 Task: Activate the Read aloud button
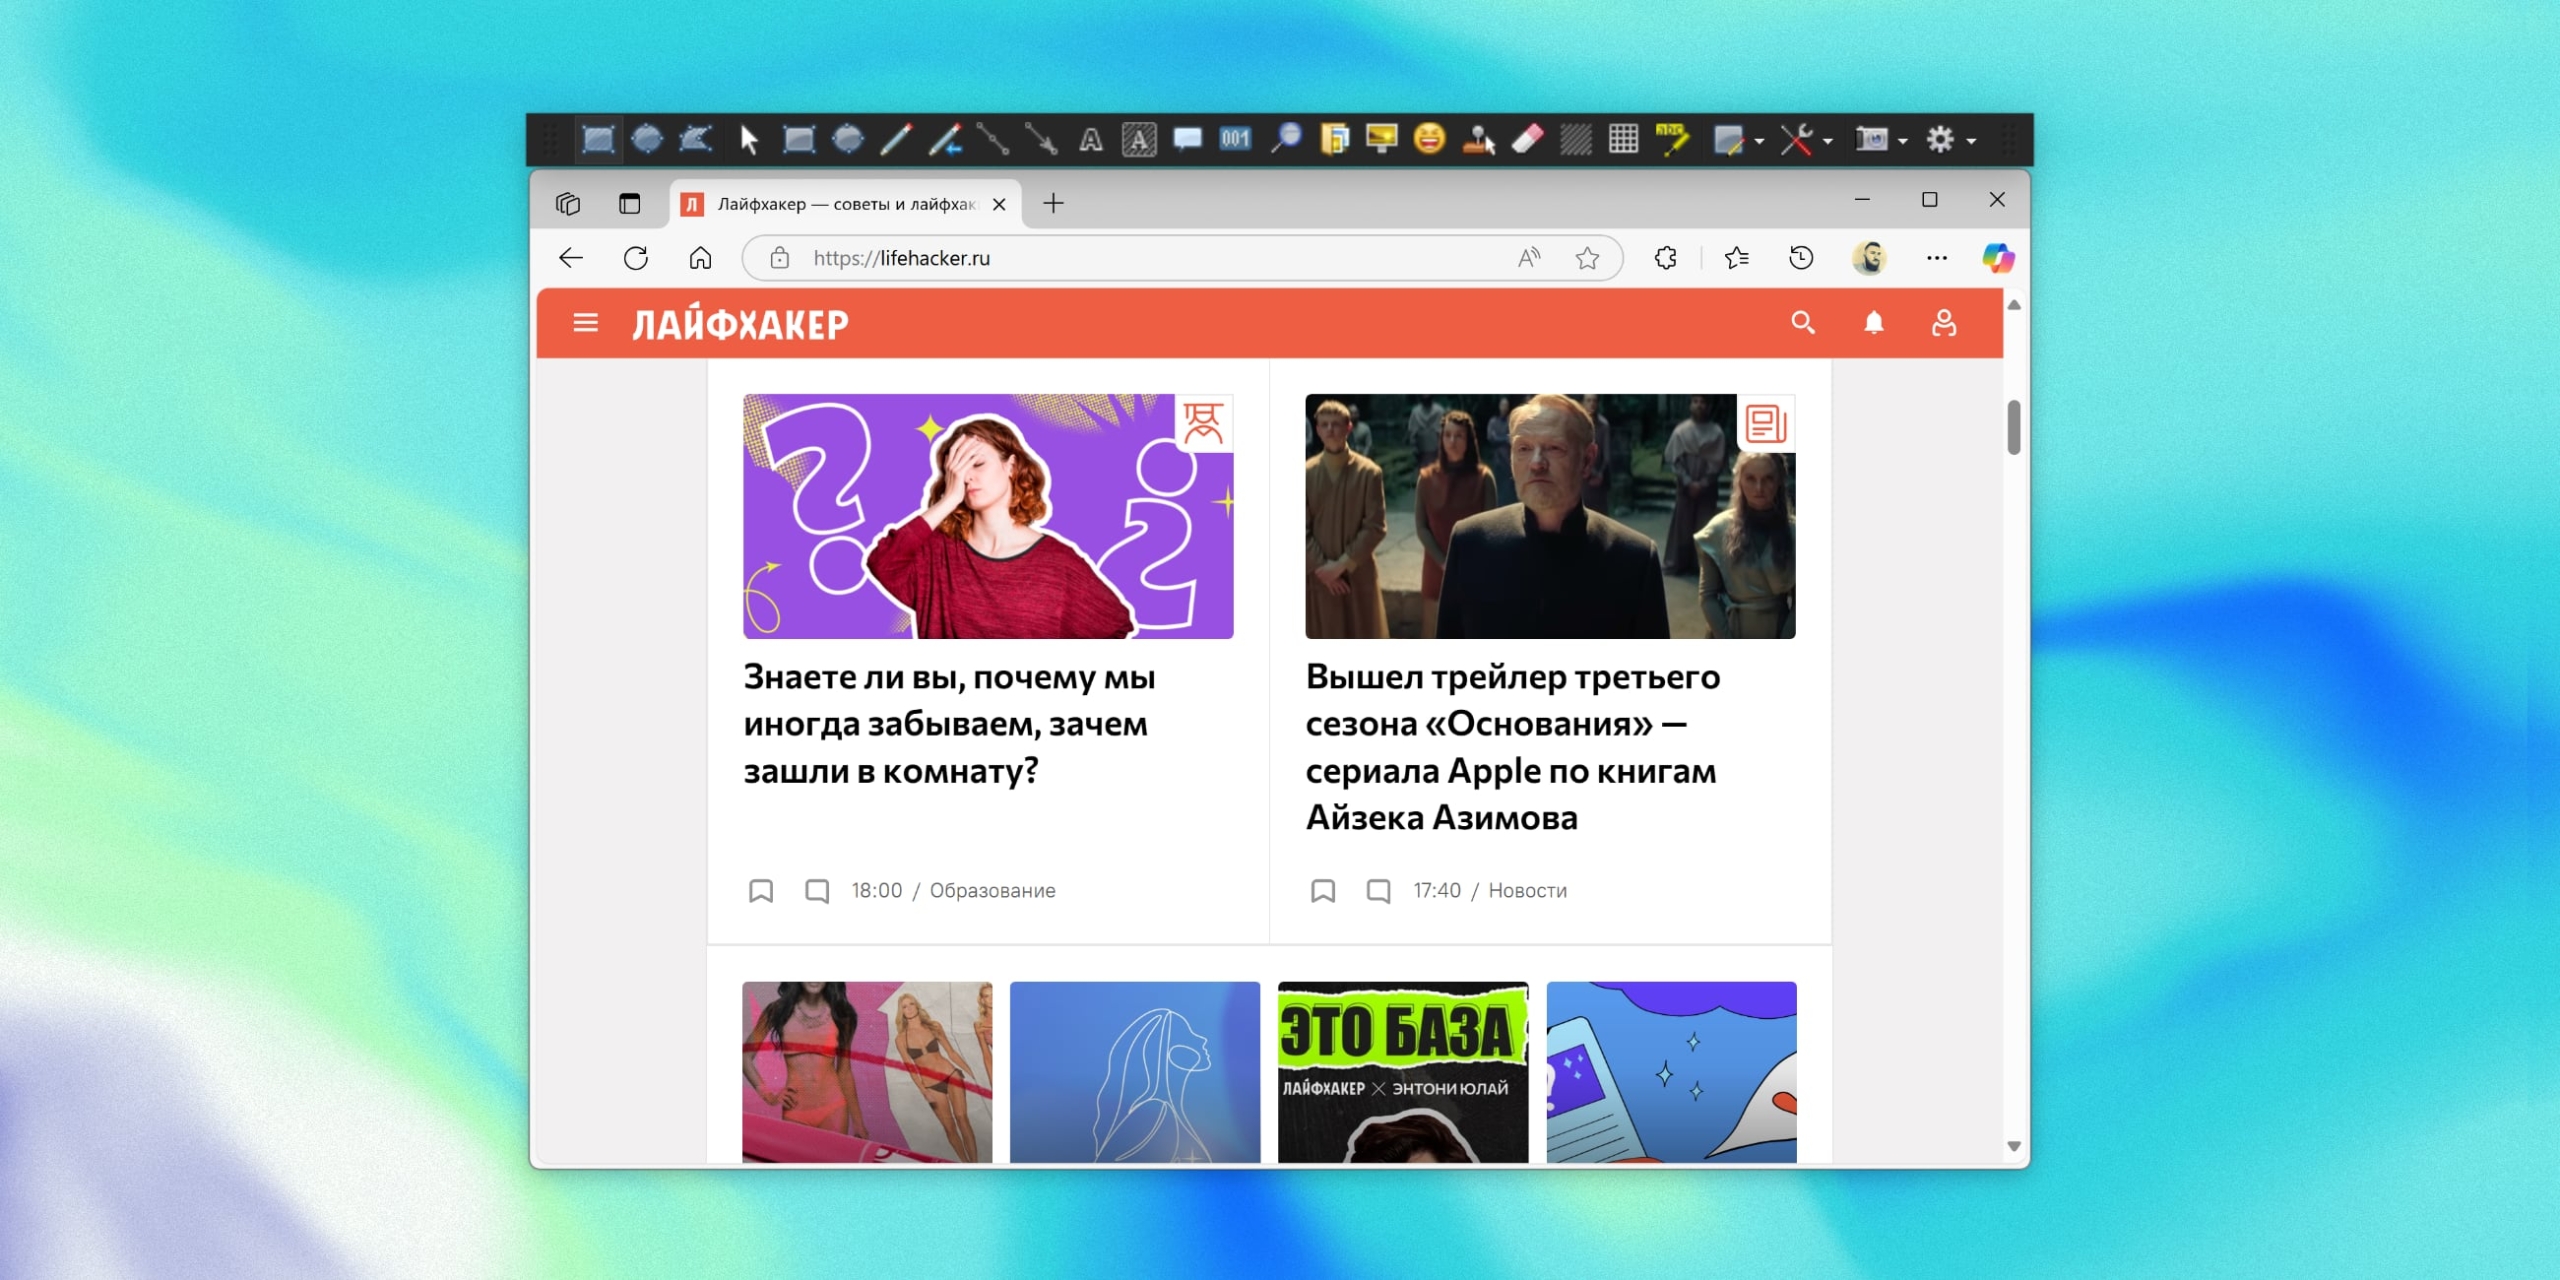click(1529, 258)
